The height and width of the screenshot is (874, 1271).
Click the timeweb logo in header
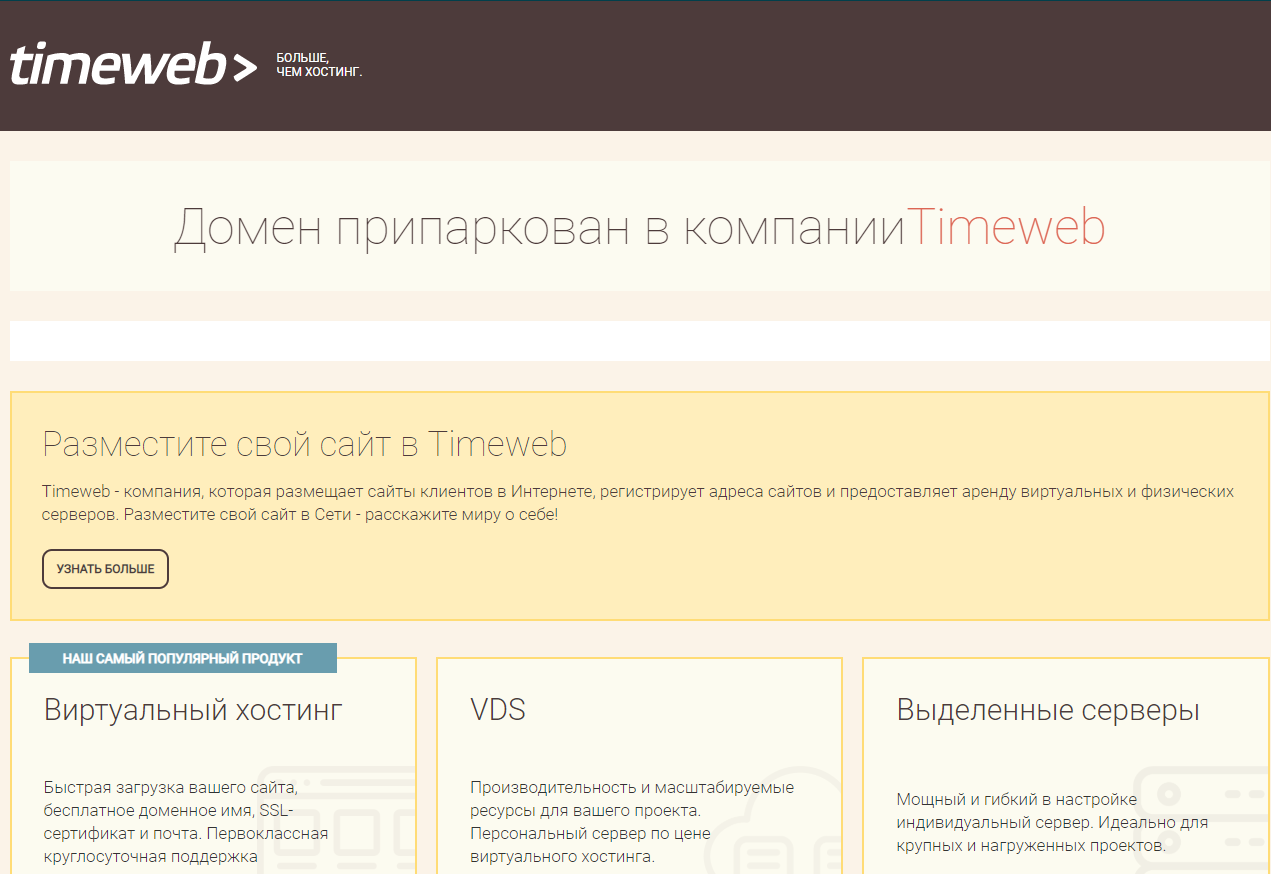click(133, 65)
